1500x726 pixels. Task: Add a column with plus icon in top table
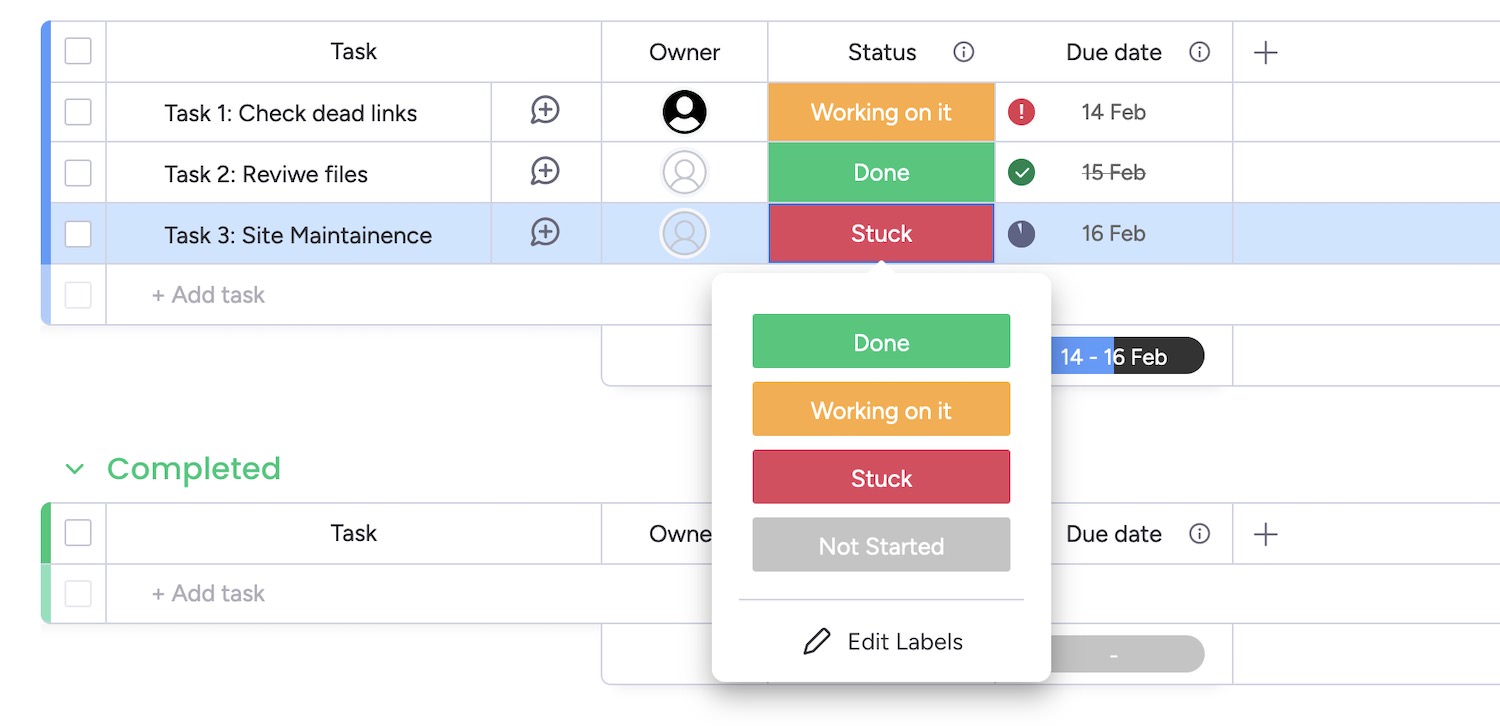(x=1266, y=52)
